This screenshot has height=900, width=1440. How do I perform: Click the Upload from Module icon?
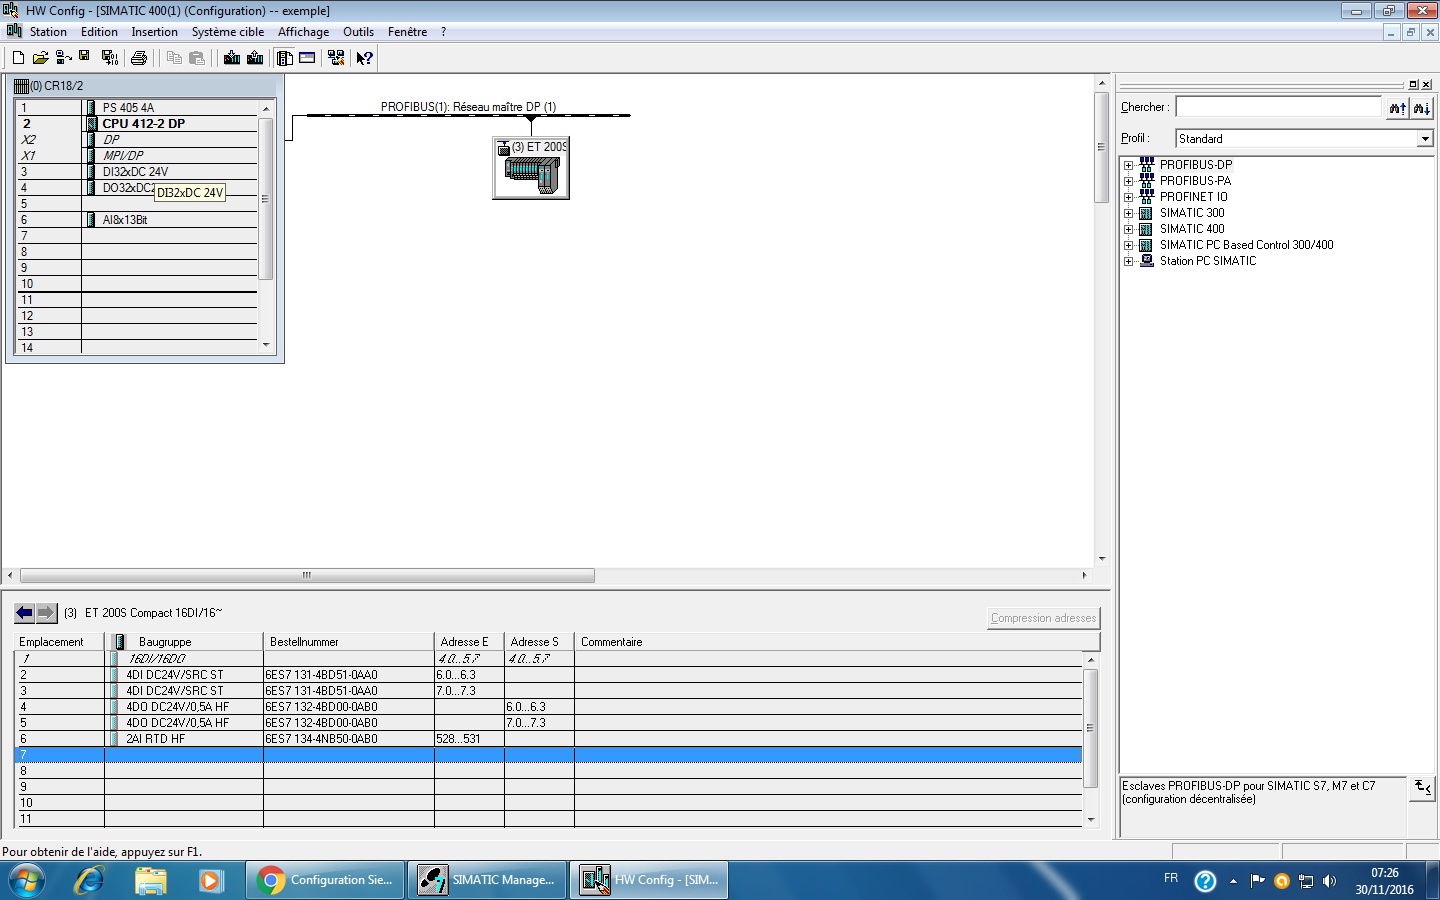click(255, 58)
